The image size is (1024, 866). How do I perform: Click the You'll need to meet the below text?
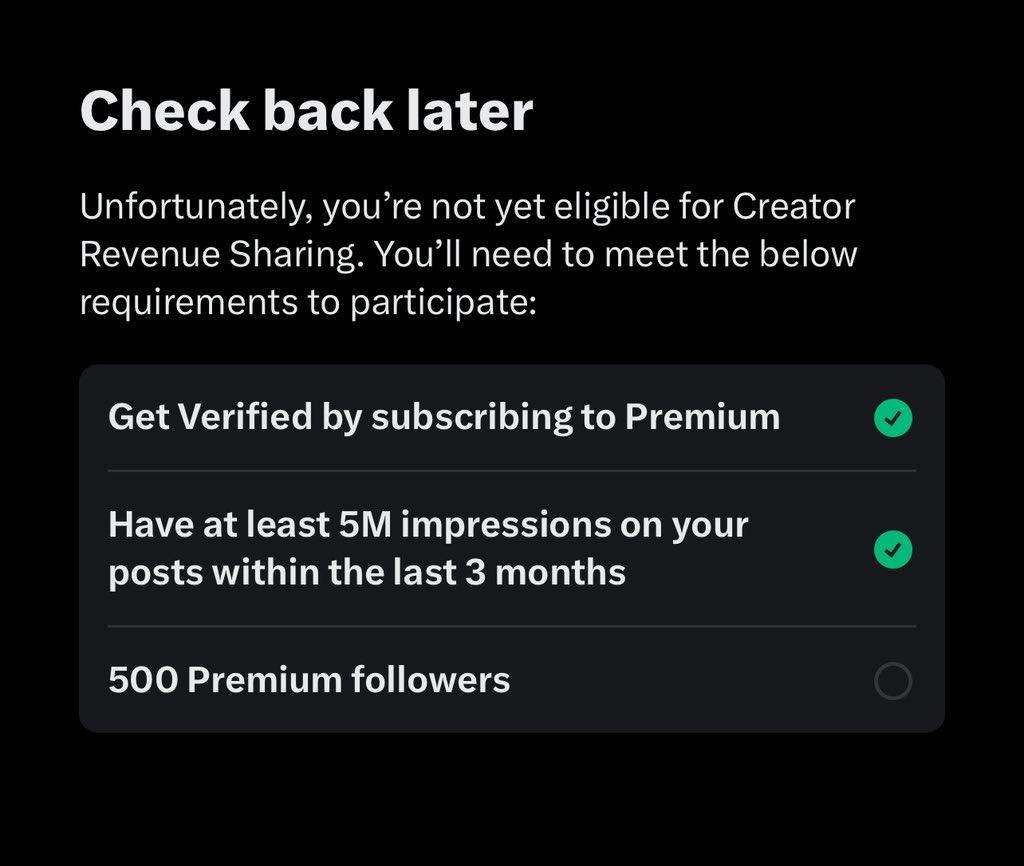(615, 254)
